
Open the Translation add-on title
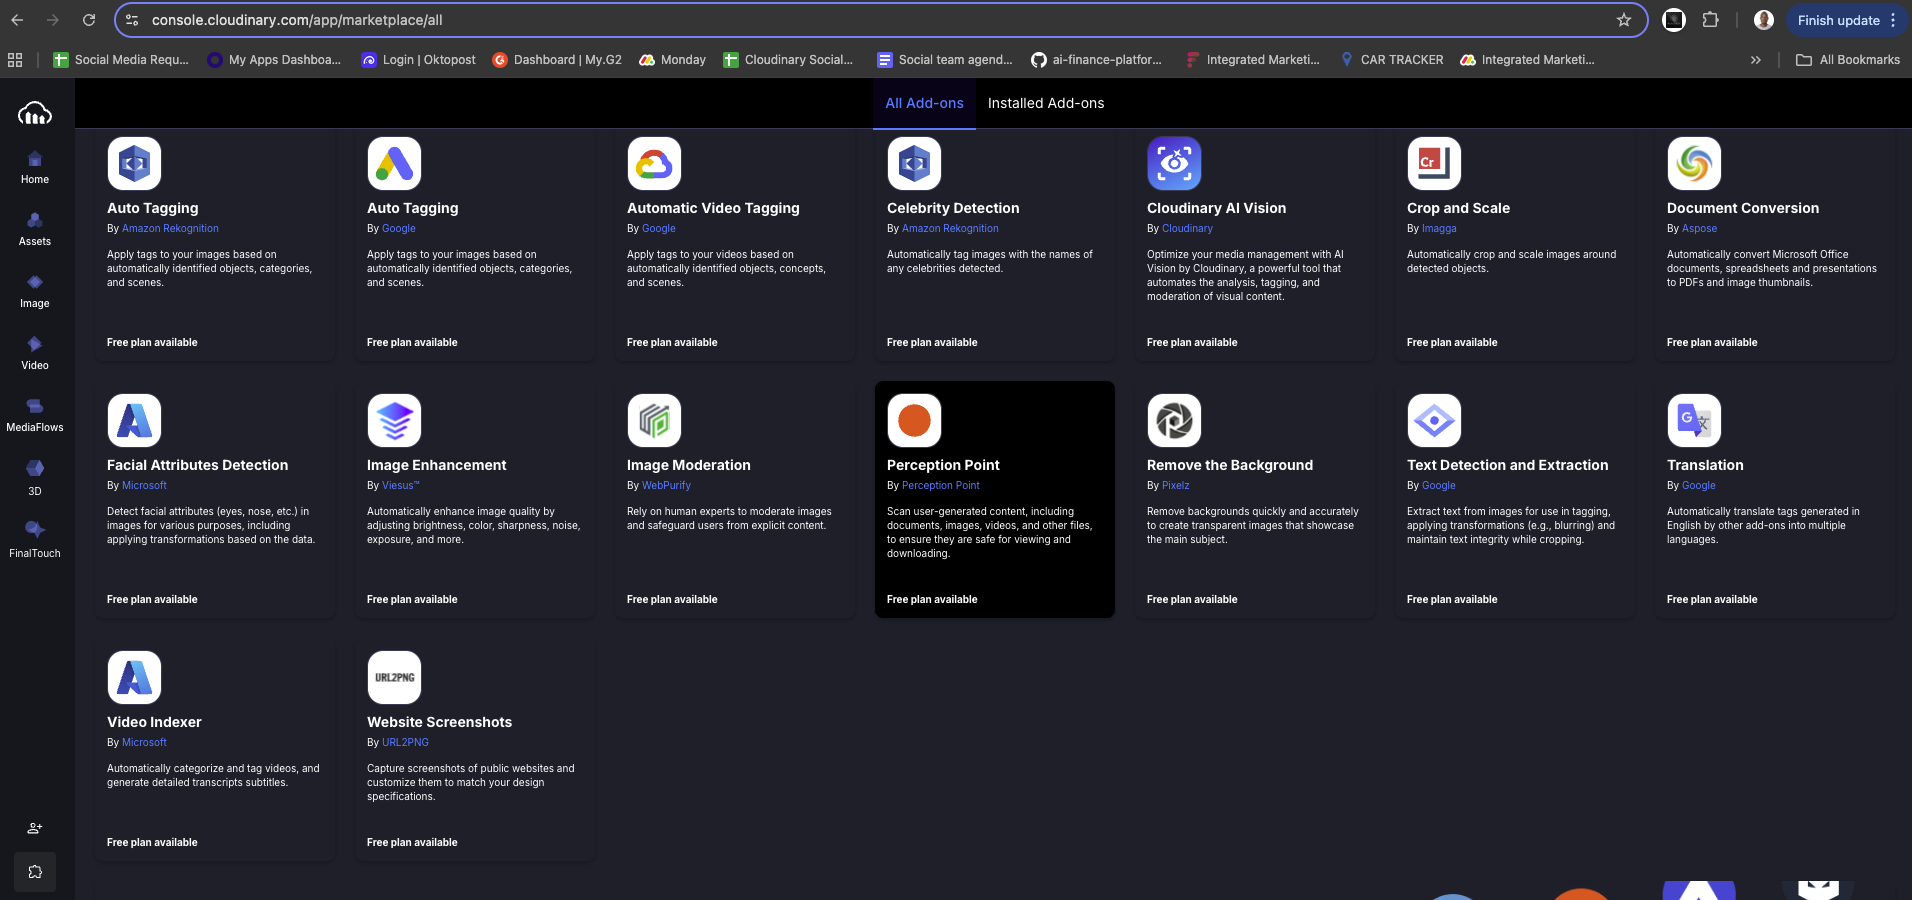(x=1705, y=465)
